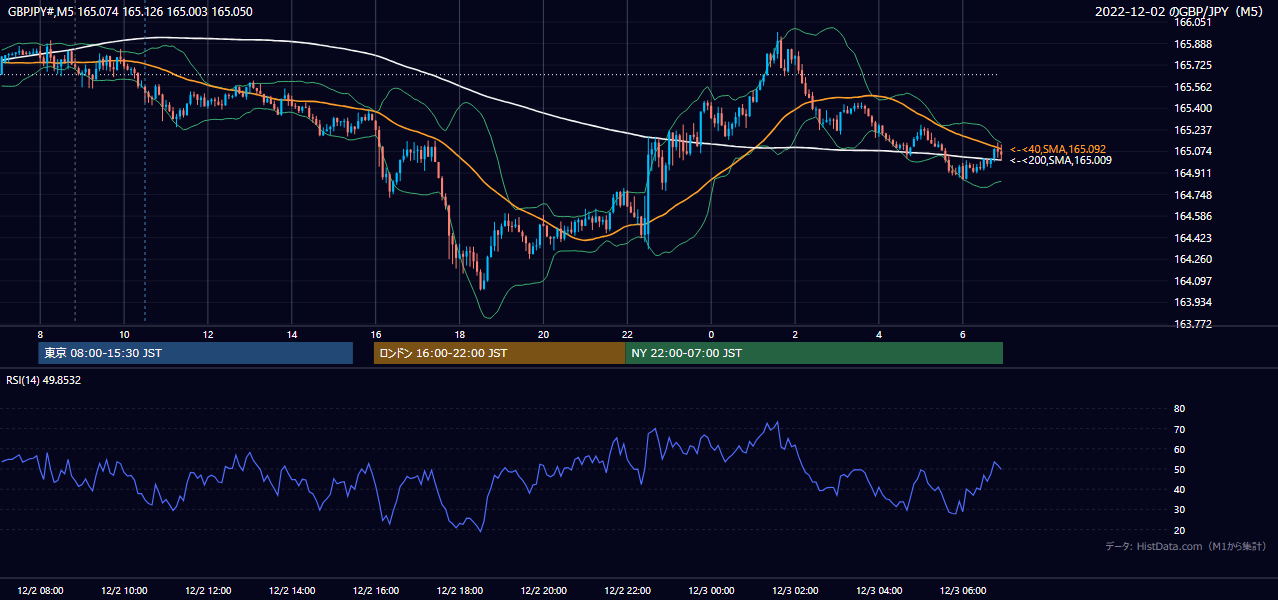Click the 164.748 price axis value
The height and width of the screenshot is (600, 1278).
pyautogui.click(x=1193, y=195)
